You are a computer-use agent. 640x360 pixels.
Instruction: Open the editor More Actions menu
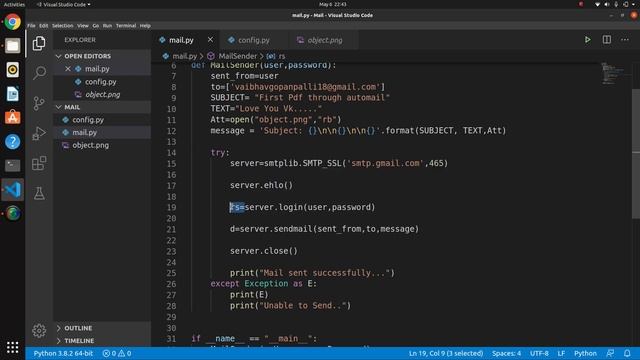point(625,40)
